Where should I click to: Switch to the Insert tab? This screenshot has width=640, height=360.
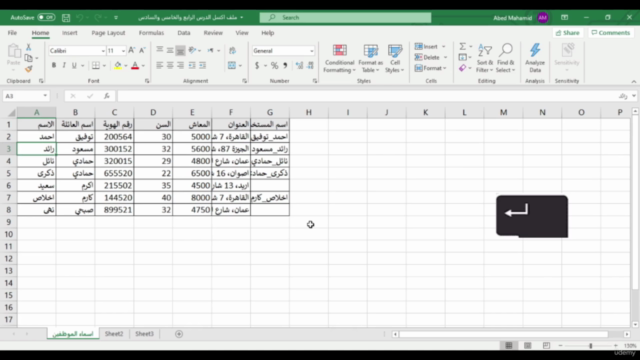pos(70,33)
